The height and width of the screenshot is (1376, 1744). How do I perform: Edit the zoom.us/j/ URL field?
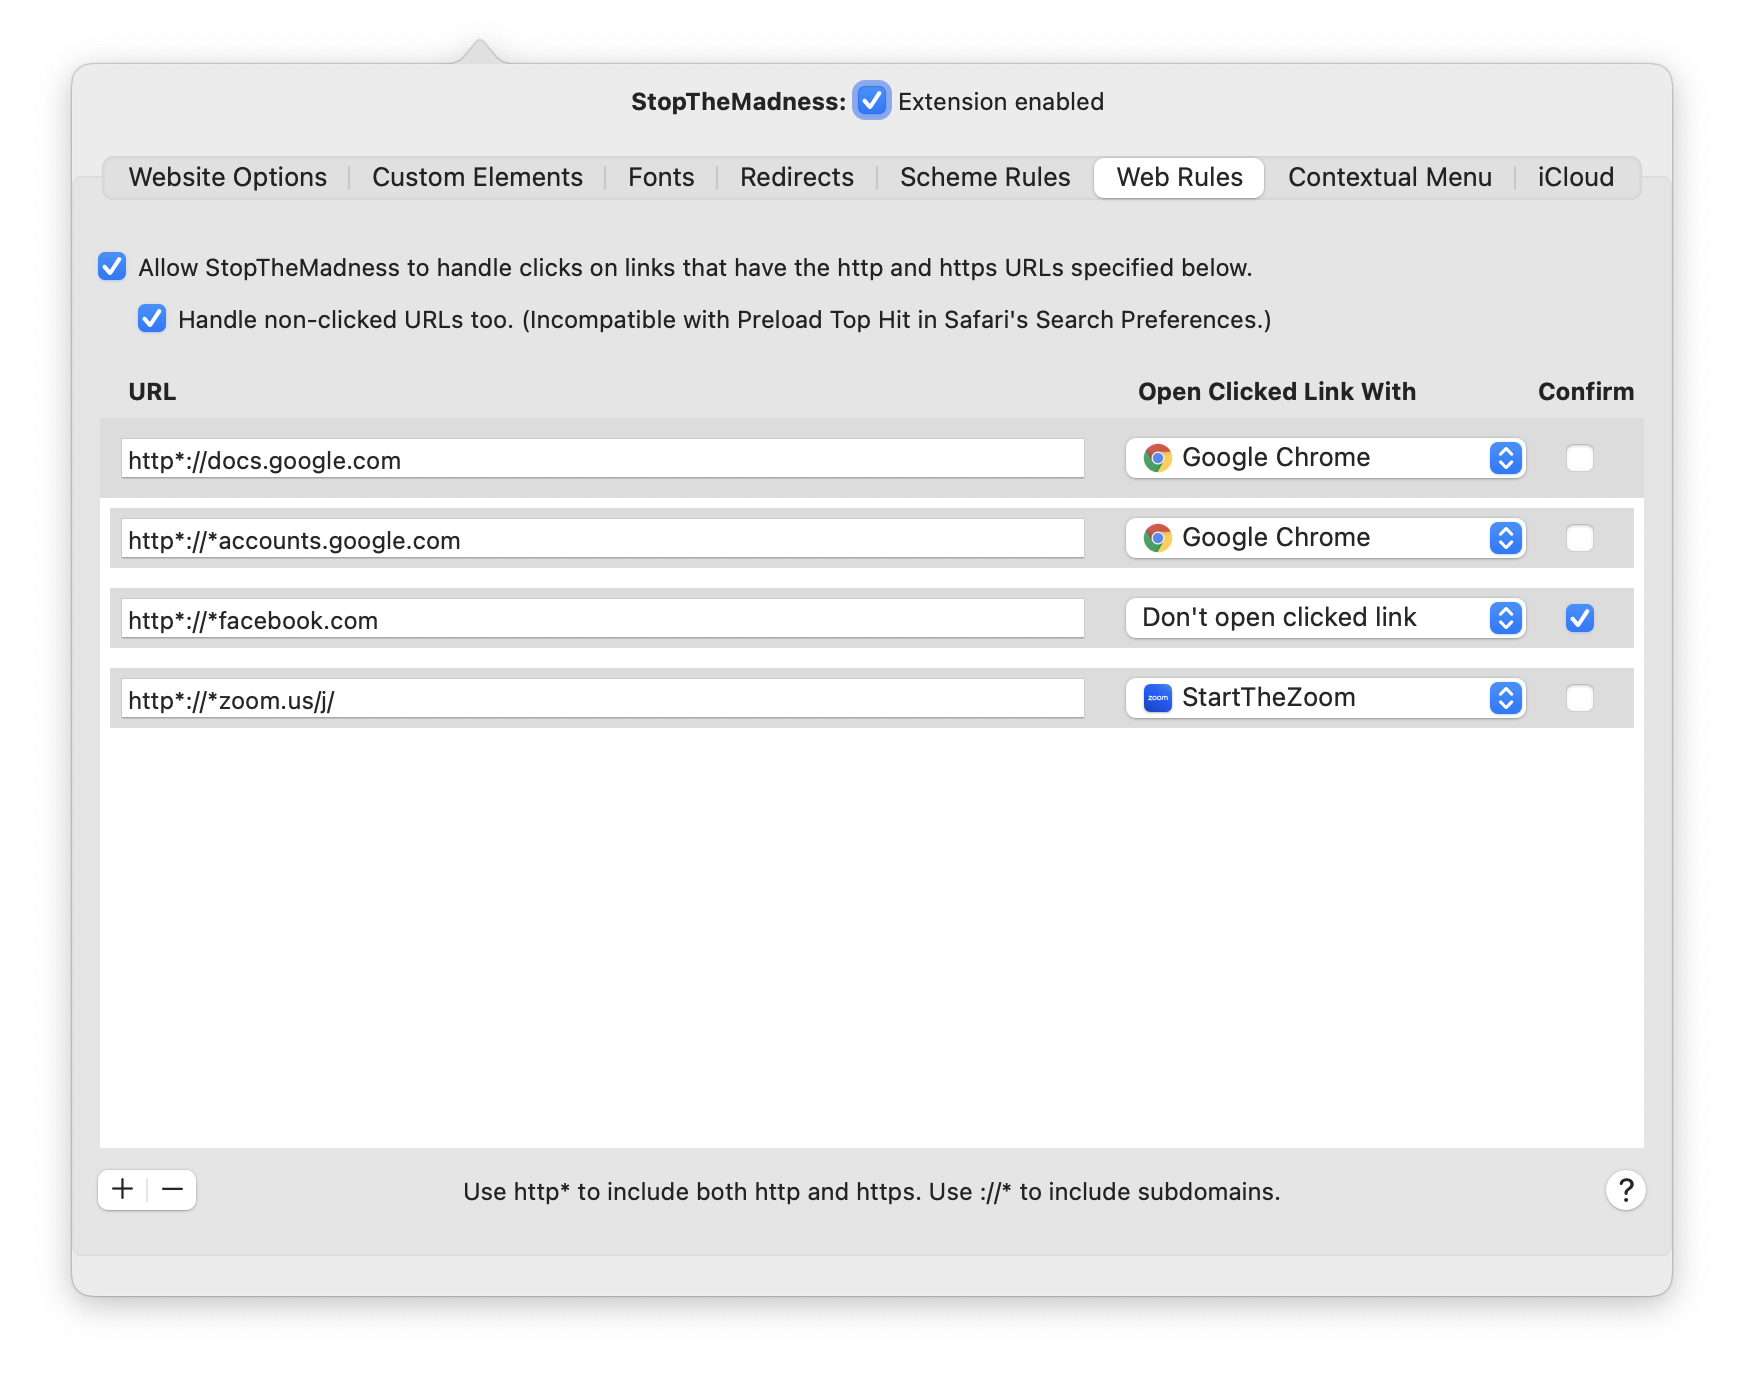pos(602,699)
